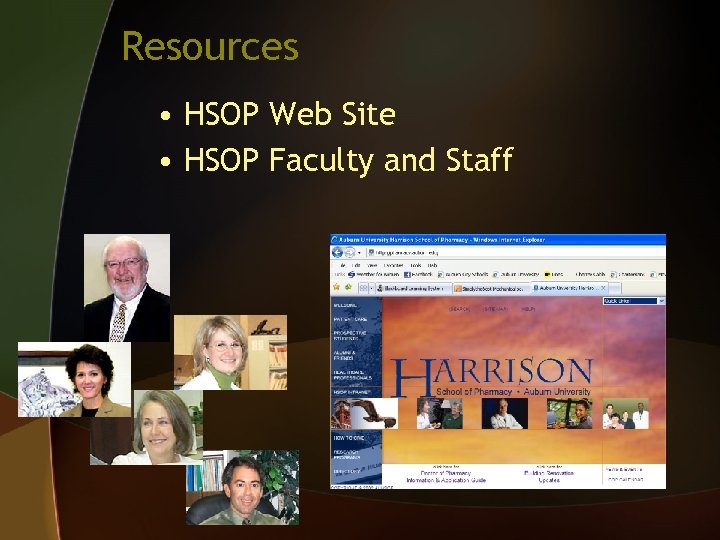Click the browser Back arrow button
Viewport: 720px width, 540px height.
tap(338, 252)
